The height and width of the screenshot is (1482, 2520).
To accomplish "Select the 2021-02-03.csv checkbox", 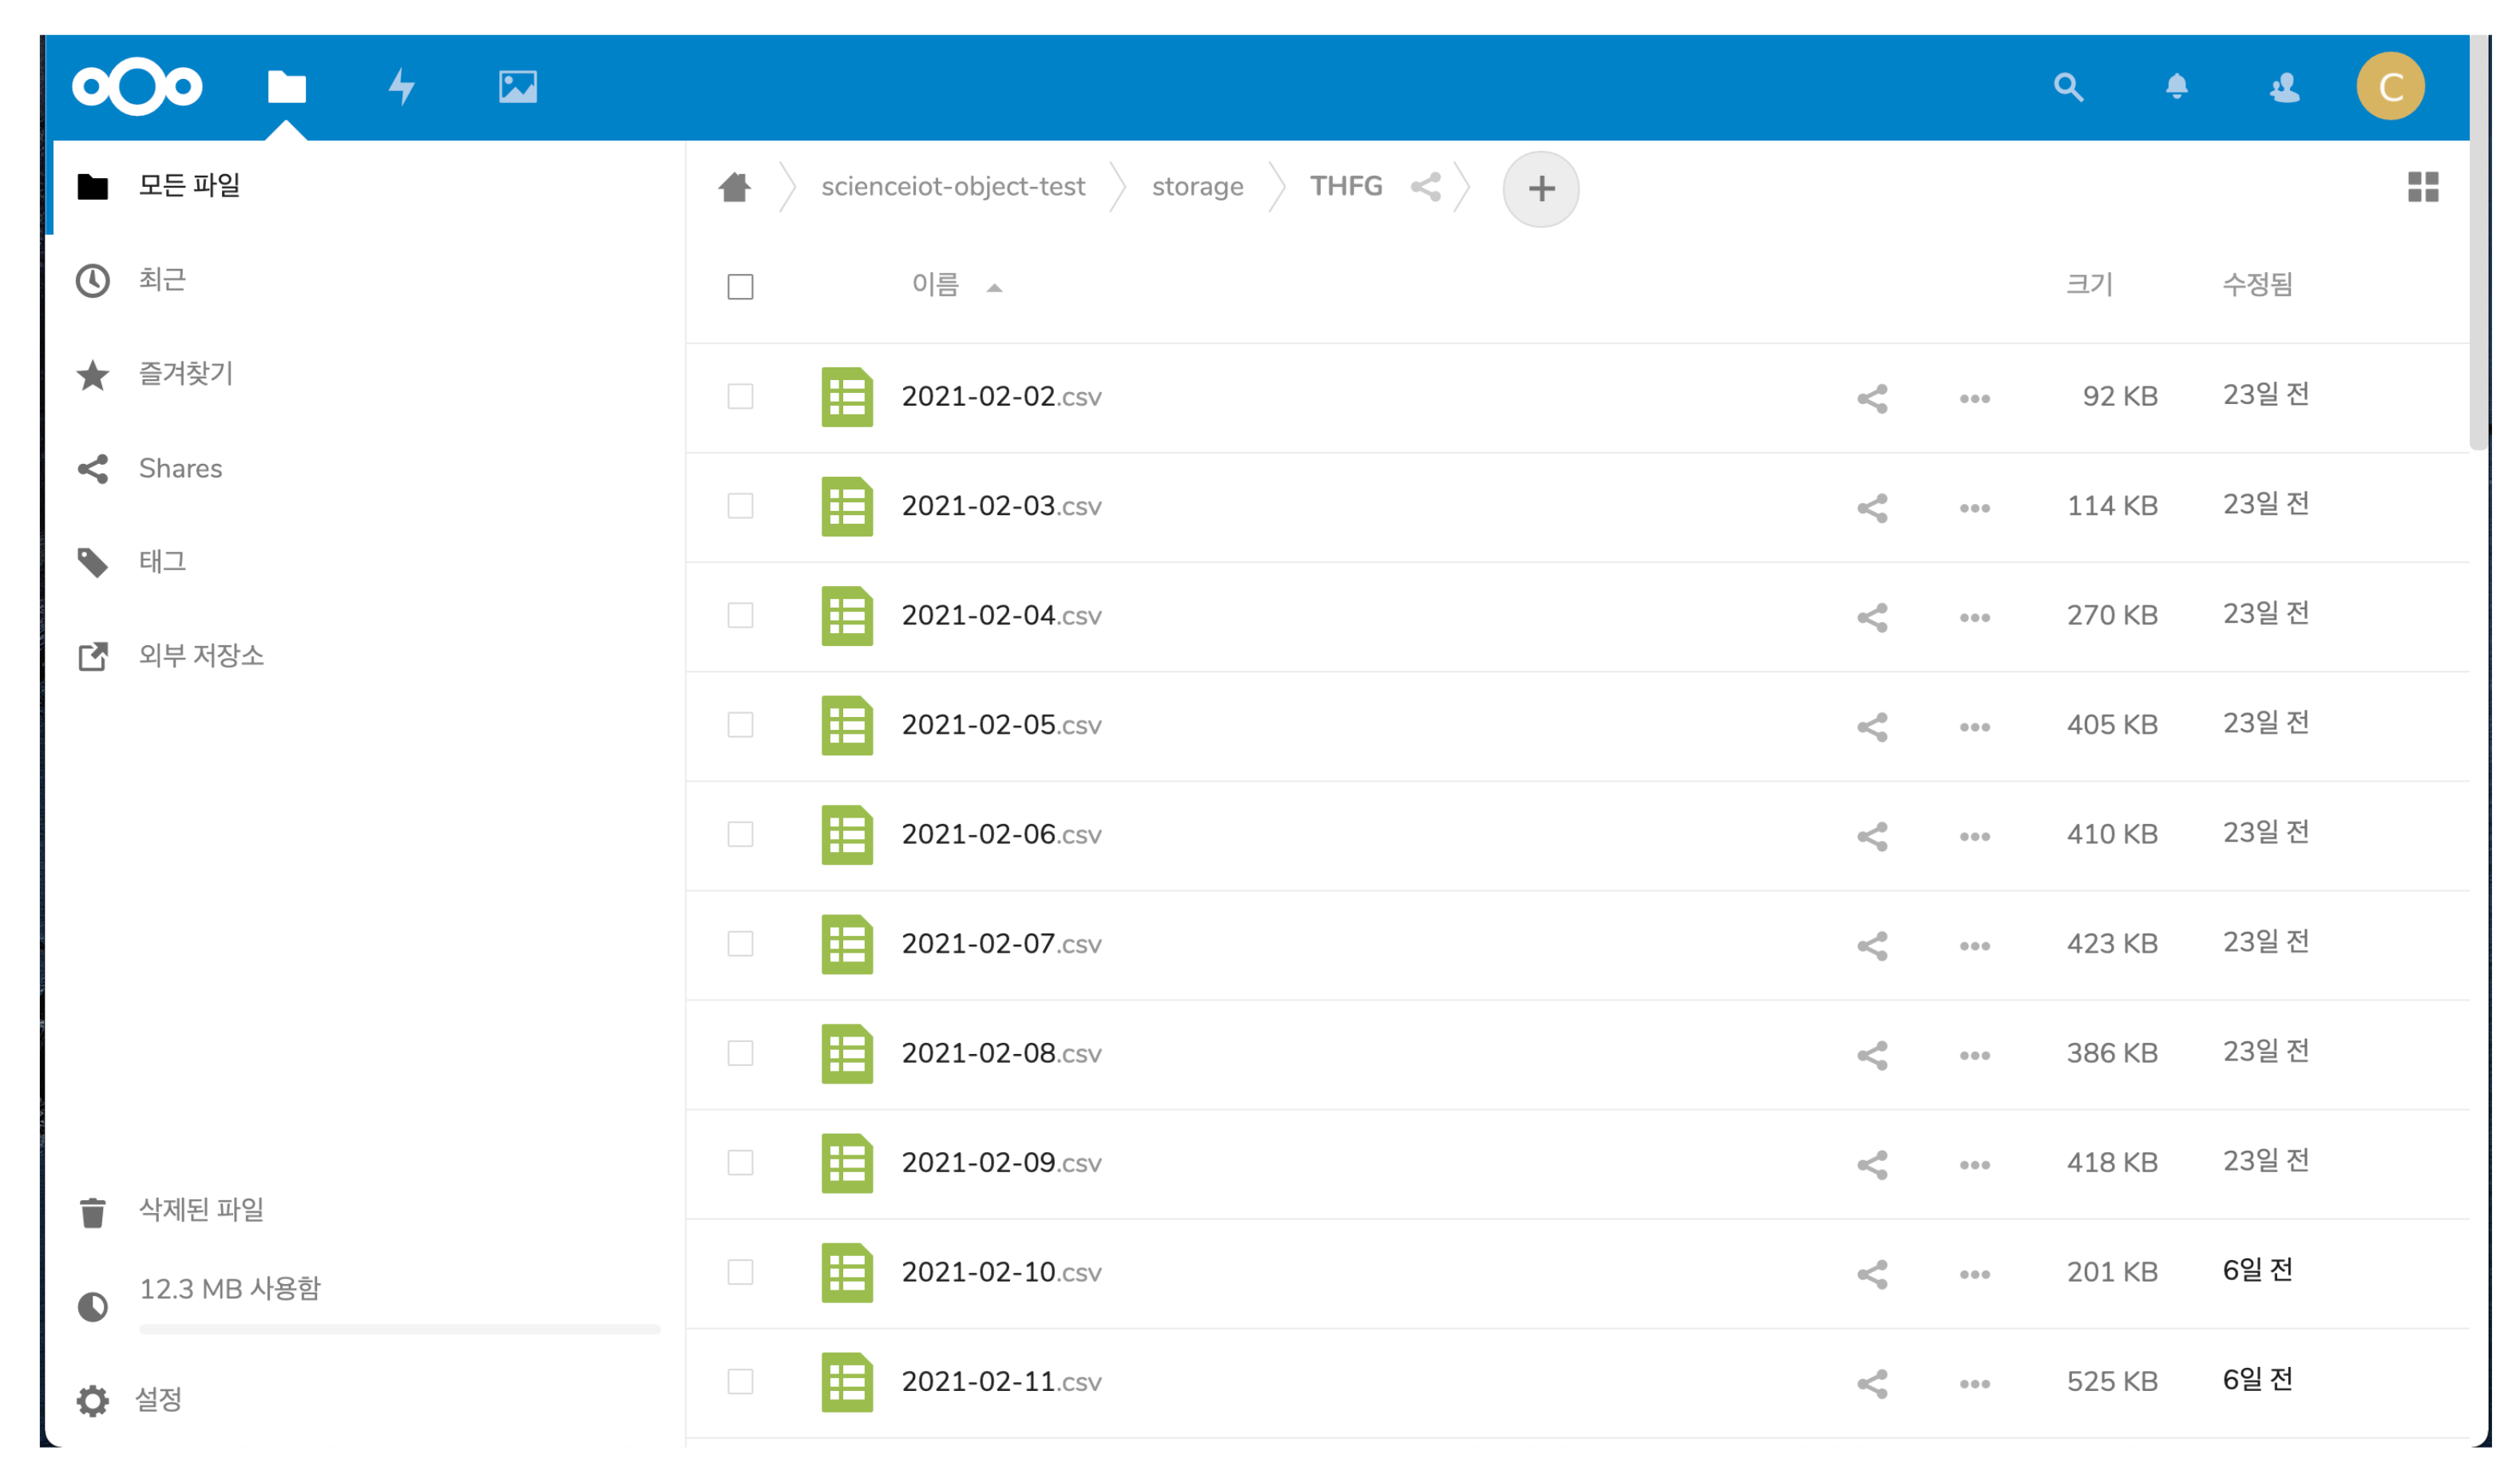I will click(x=740, y=506).
